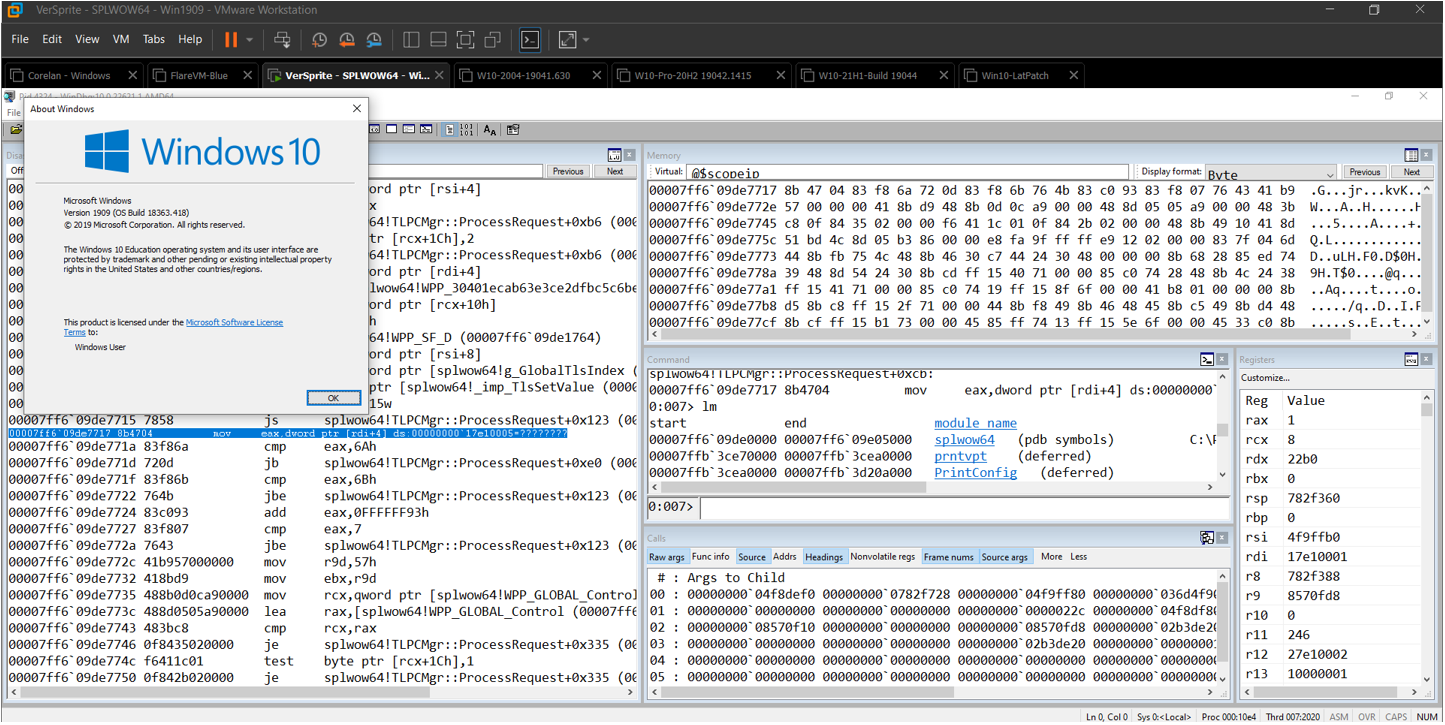Click Previous in the Disassembly window
The width and height of the screenshot is (1445, 725).
(x=568, y=171)
